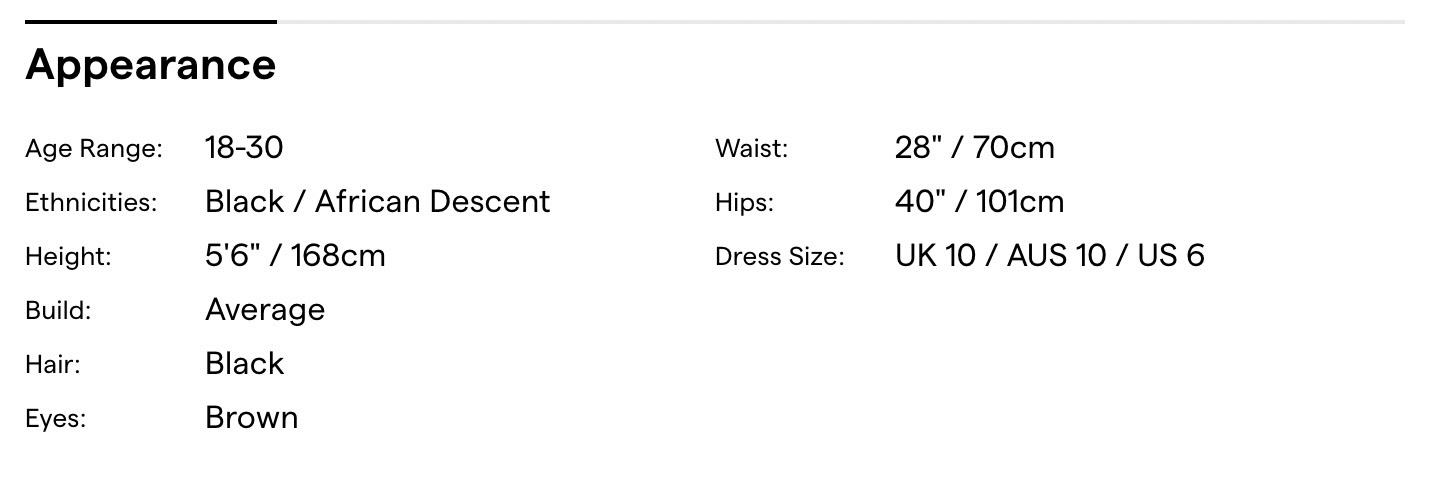Select the UK 10 / AUS 10 / US 6 value
The image size is (1432, 484).
click(x=1049, y=256)
